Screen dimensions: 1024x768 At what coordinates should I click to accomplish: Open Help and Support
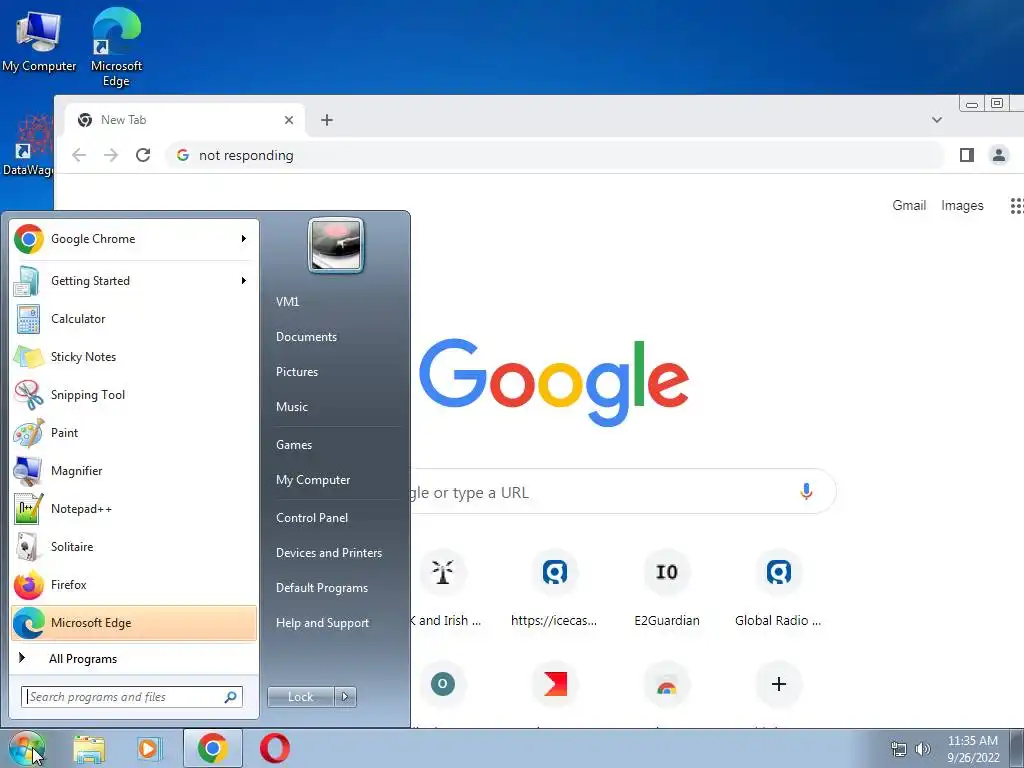pyautogui.click(x=323, y=623)
